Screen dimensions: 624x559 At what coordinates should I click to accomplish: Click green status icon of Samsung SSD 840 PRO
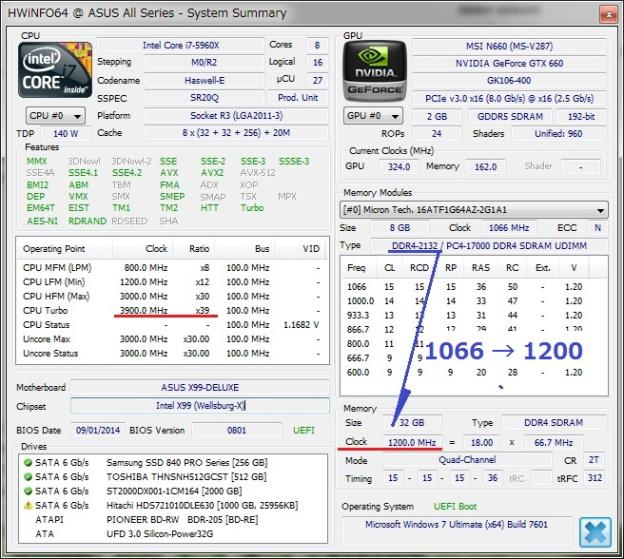(x=28, y=462)
